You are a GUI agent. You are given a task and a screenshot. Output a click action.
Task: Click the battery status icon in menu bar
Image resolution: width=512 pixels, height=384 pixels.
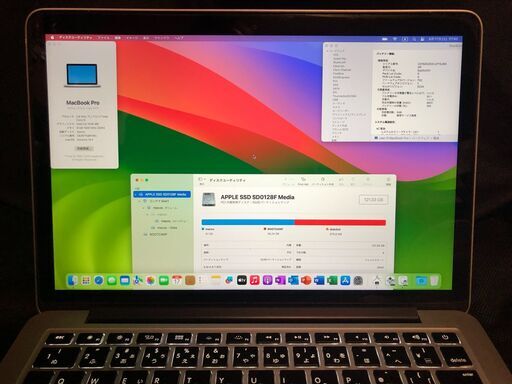coord(385,39)
